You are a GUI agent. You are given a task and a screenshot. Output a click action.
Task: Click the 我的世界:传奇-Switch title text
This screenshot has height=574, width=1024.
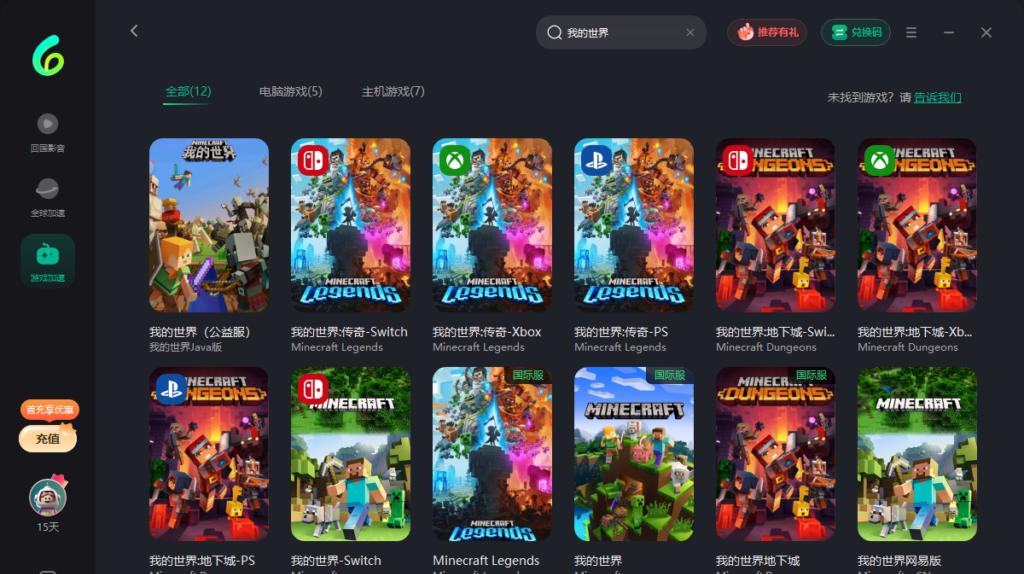coord(349,332)
